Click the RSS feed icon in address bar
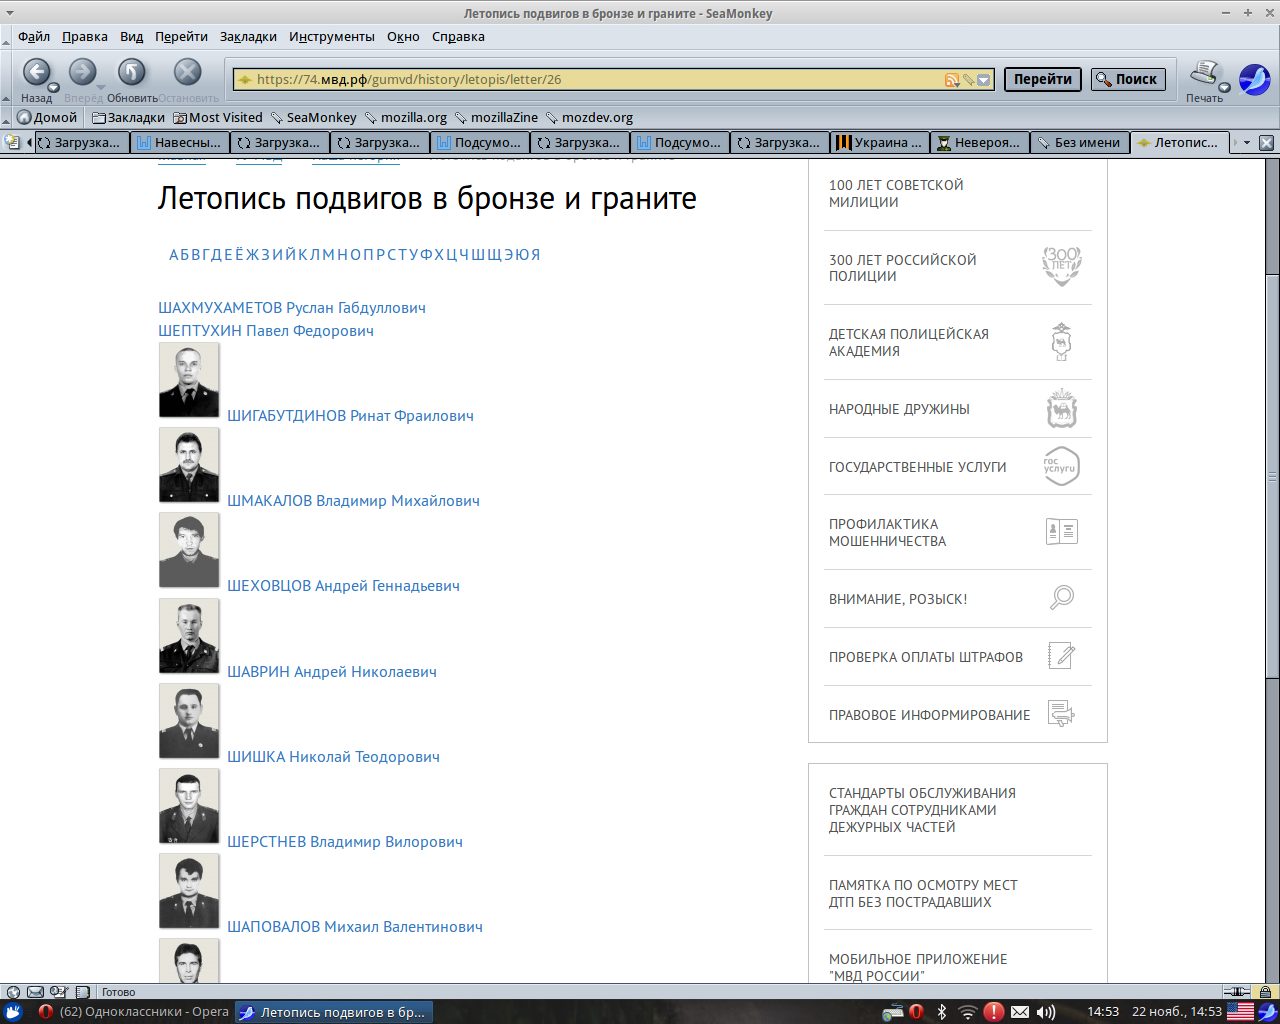 952,80
